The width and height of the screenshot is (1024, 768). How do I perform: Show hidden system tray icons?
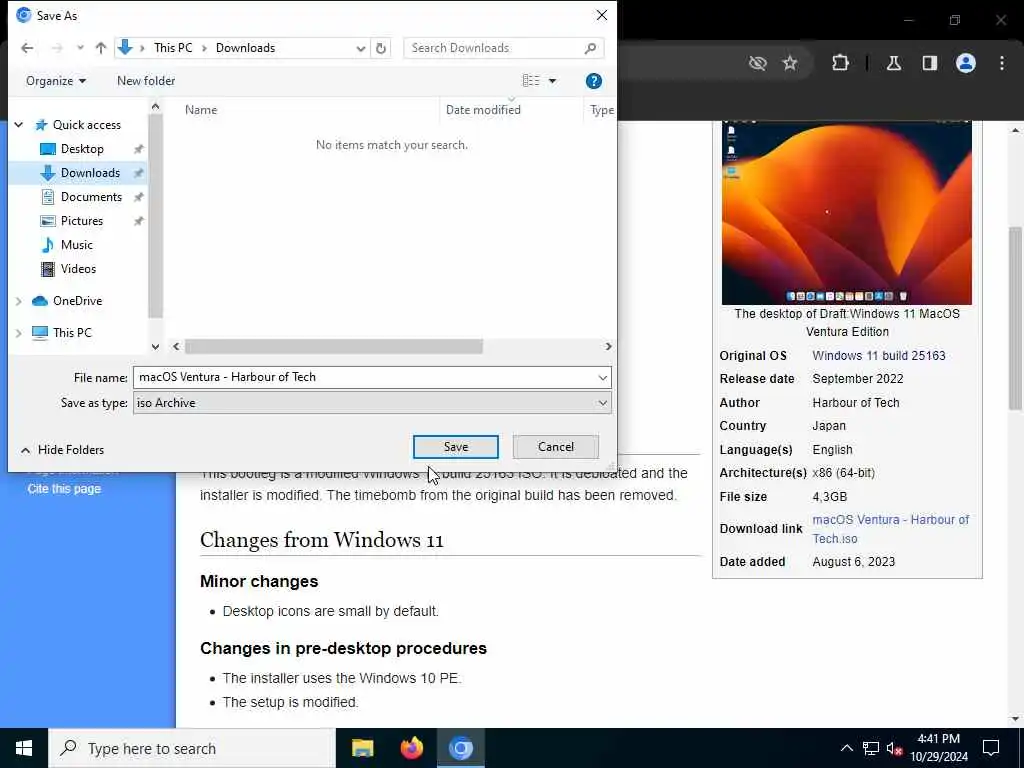(x=846, y=748)
